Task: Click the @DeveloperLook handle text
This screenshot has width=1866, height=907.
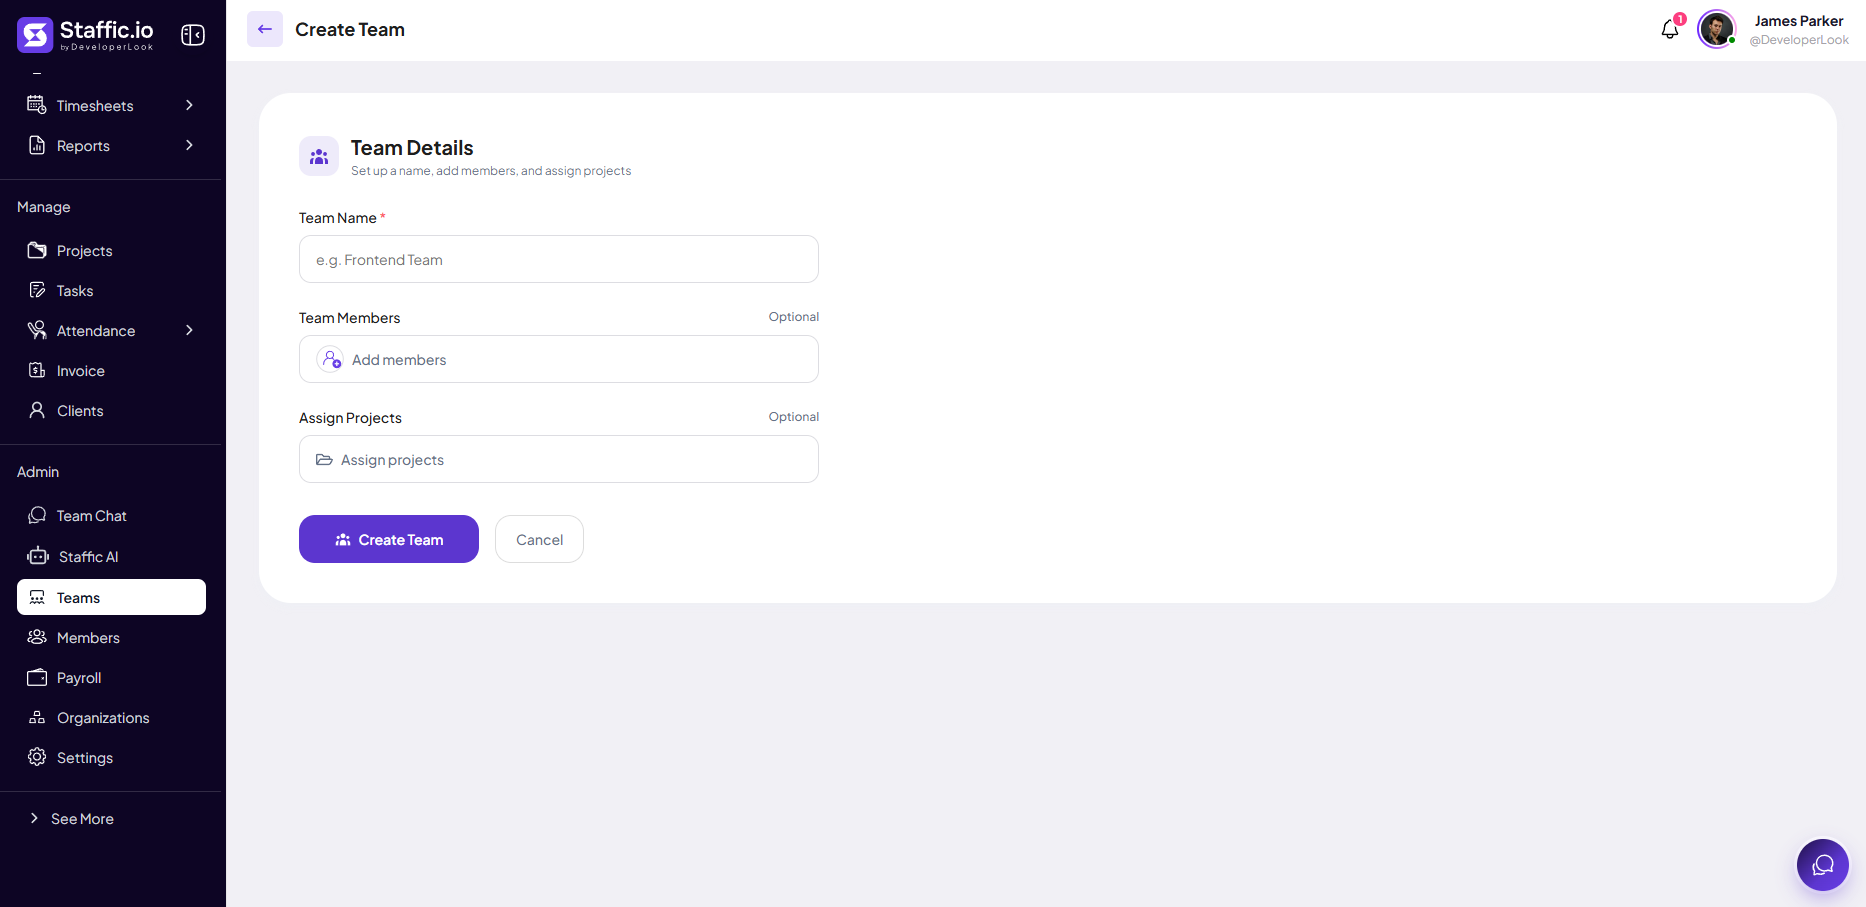Action: point(1799,40)
